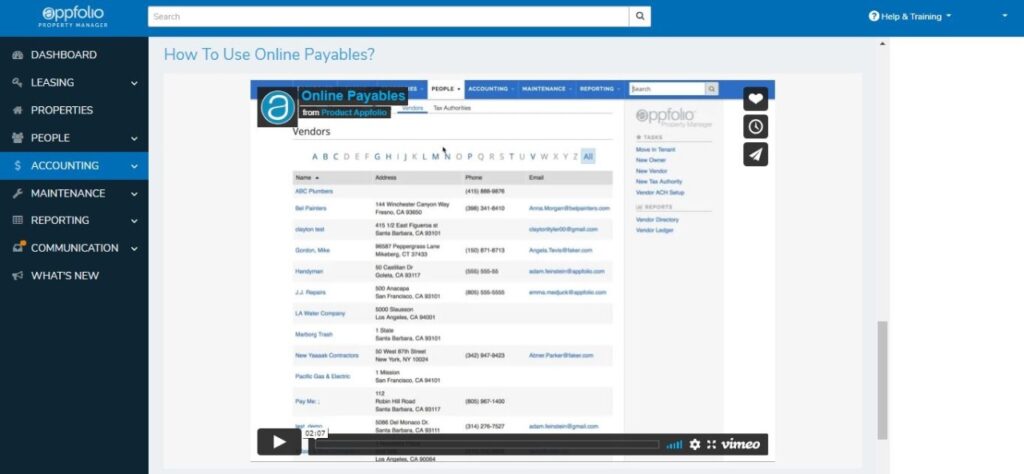This screenshot has height=474, width=1024.
Task: Play the Online Payables video
Action: pos(279,442)
